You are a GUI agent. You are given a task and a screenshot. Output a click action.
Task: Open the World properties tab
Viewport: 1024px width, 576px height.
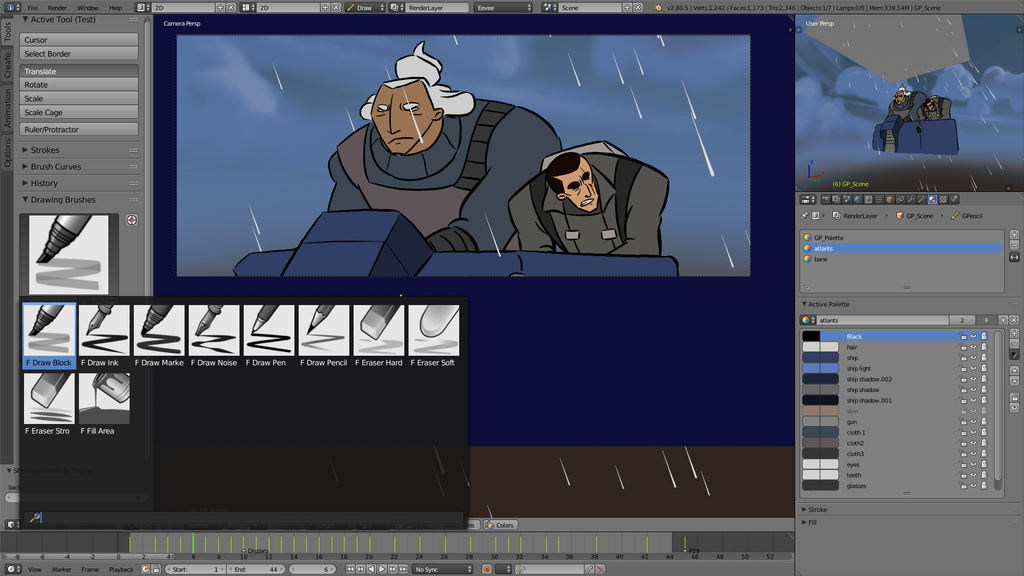(x=857, y=199)
